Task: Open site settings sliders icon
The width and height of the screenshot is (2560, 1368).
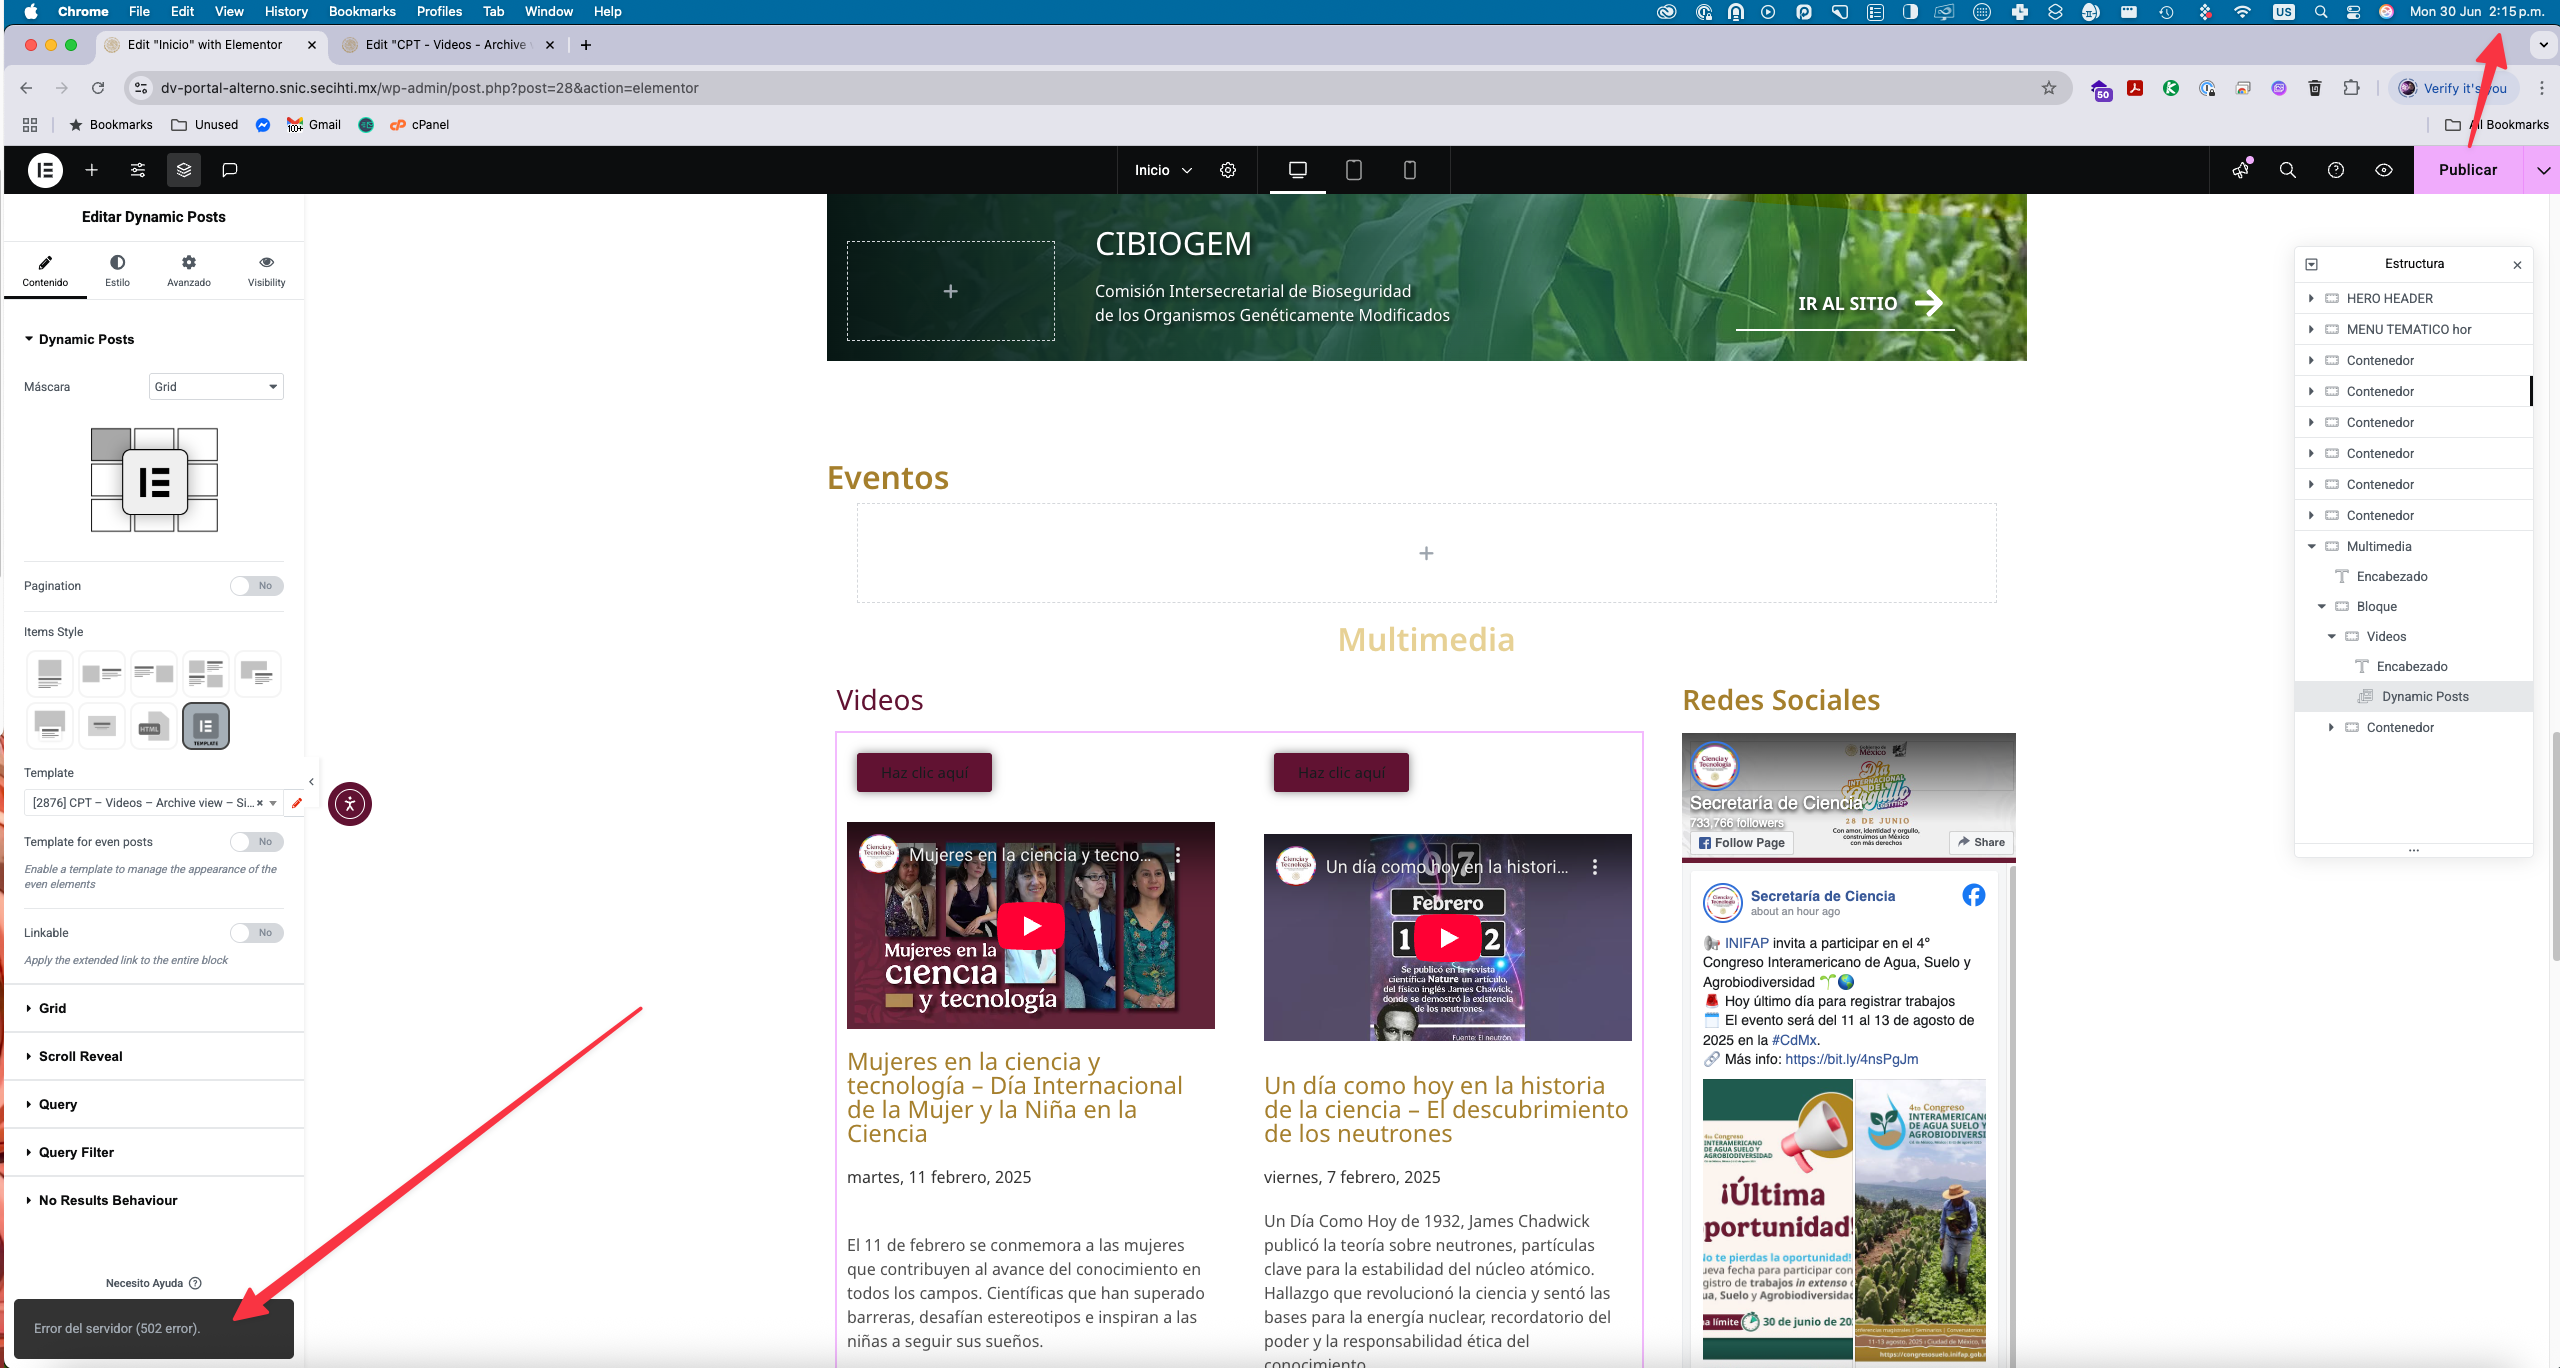Action: click(138, 170)
